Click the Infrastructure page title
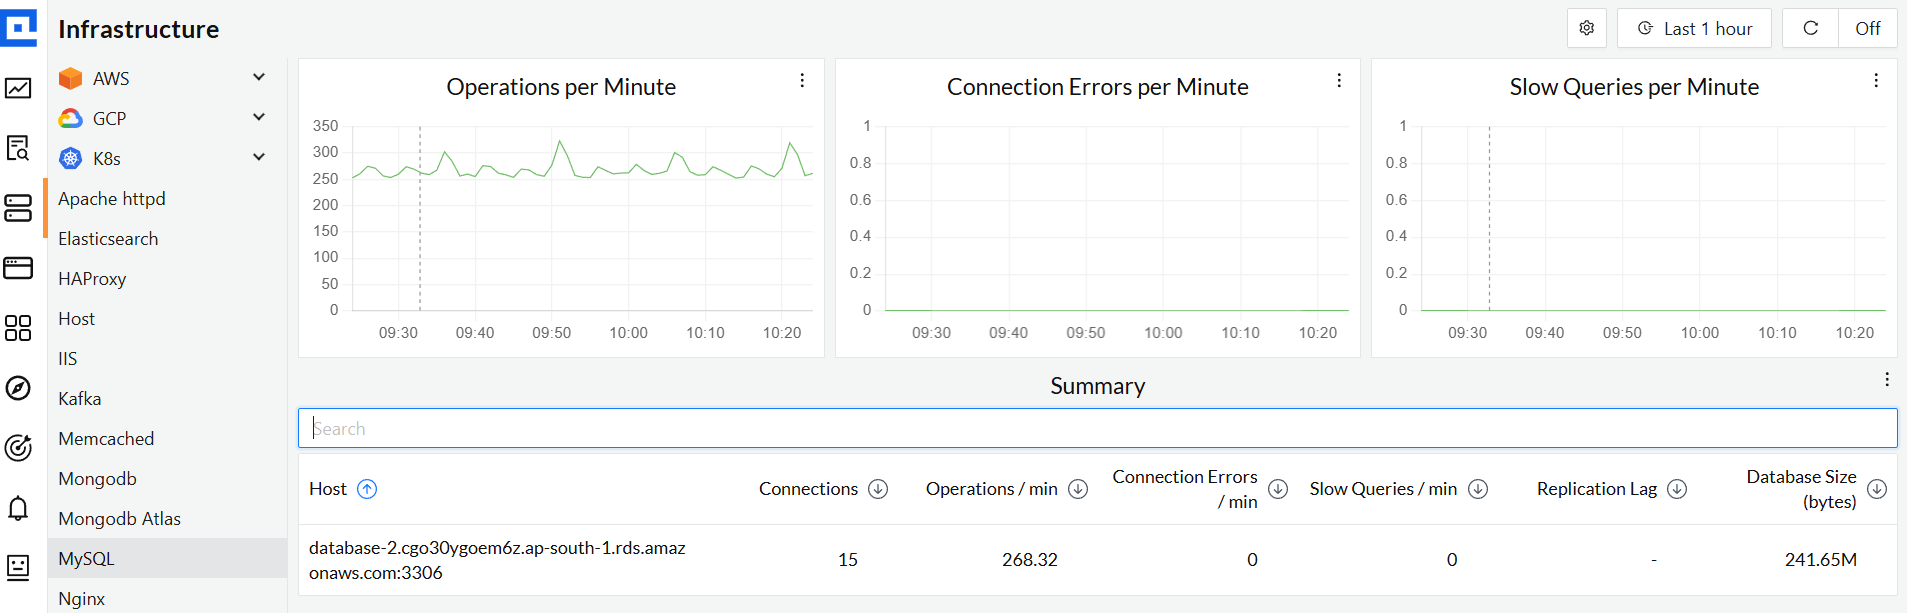 coord(138,29)
